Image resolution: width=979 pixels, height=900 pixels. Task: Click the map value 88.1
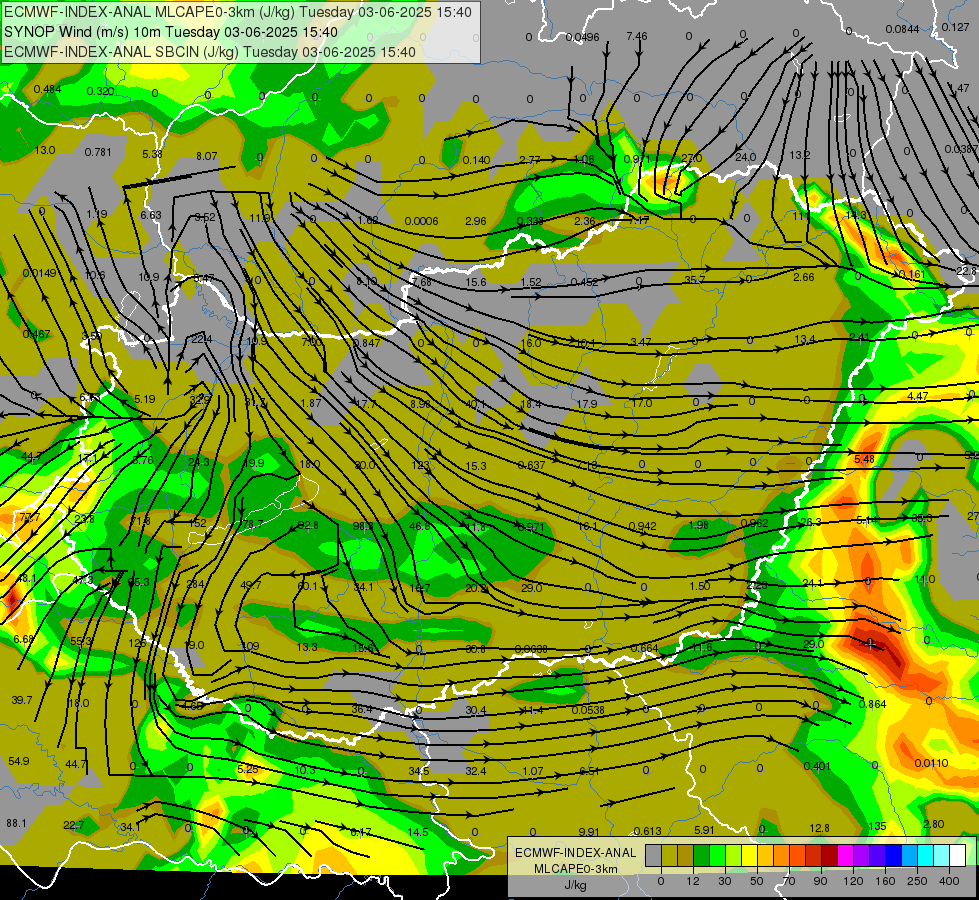(x=16, y=823)
